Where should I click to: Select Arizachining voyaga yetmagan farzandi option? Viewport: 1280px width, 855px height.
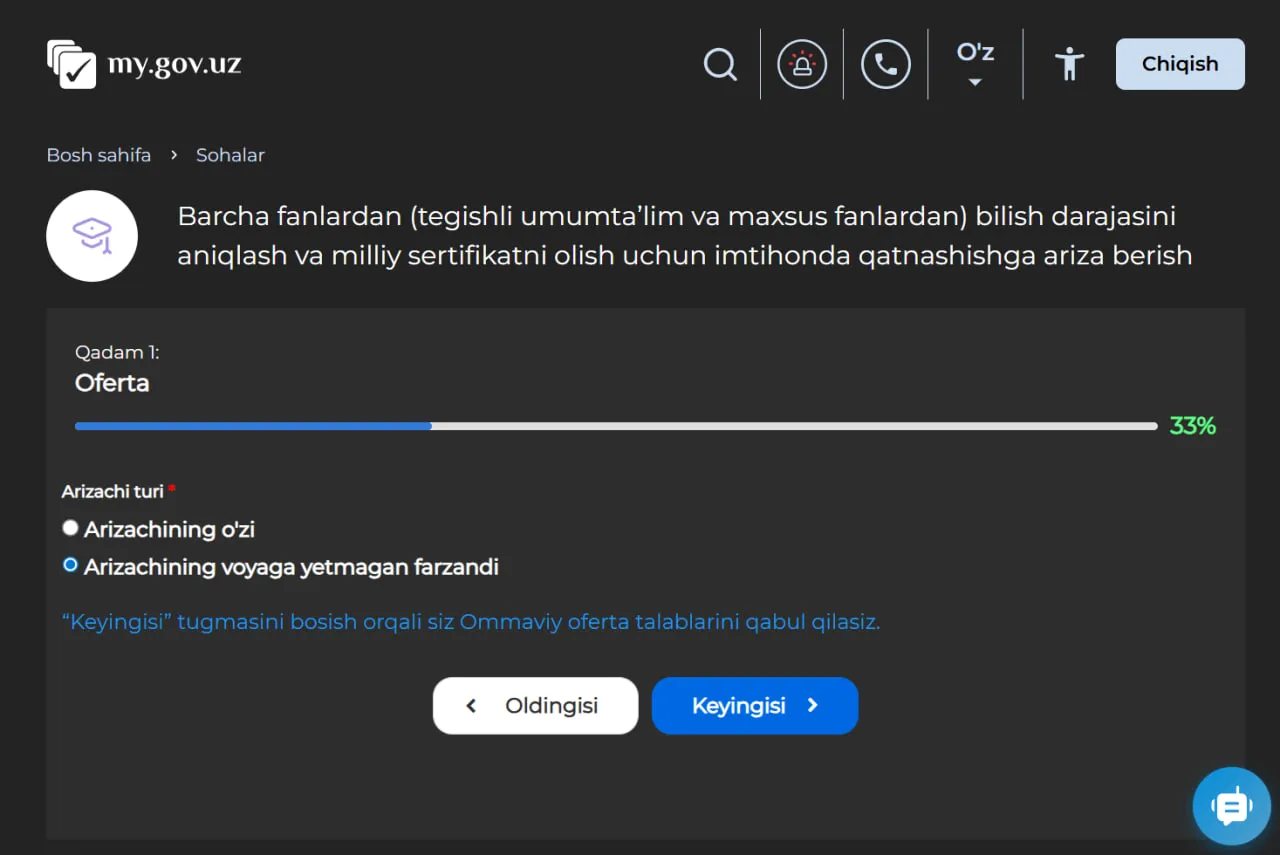tap(70, 564)
